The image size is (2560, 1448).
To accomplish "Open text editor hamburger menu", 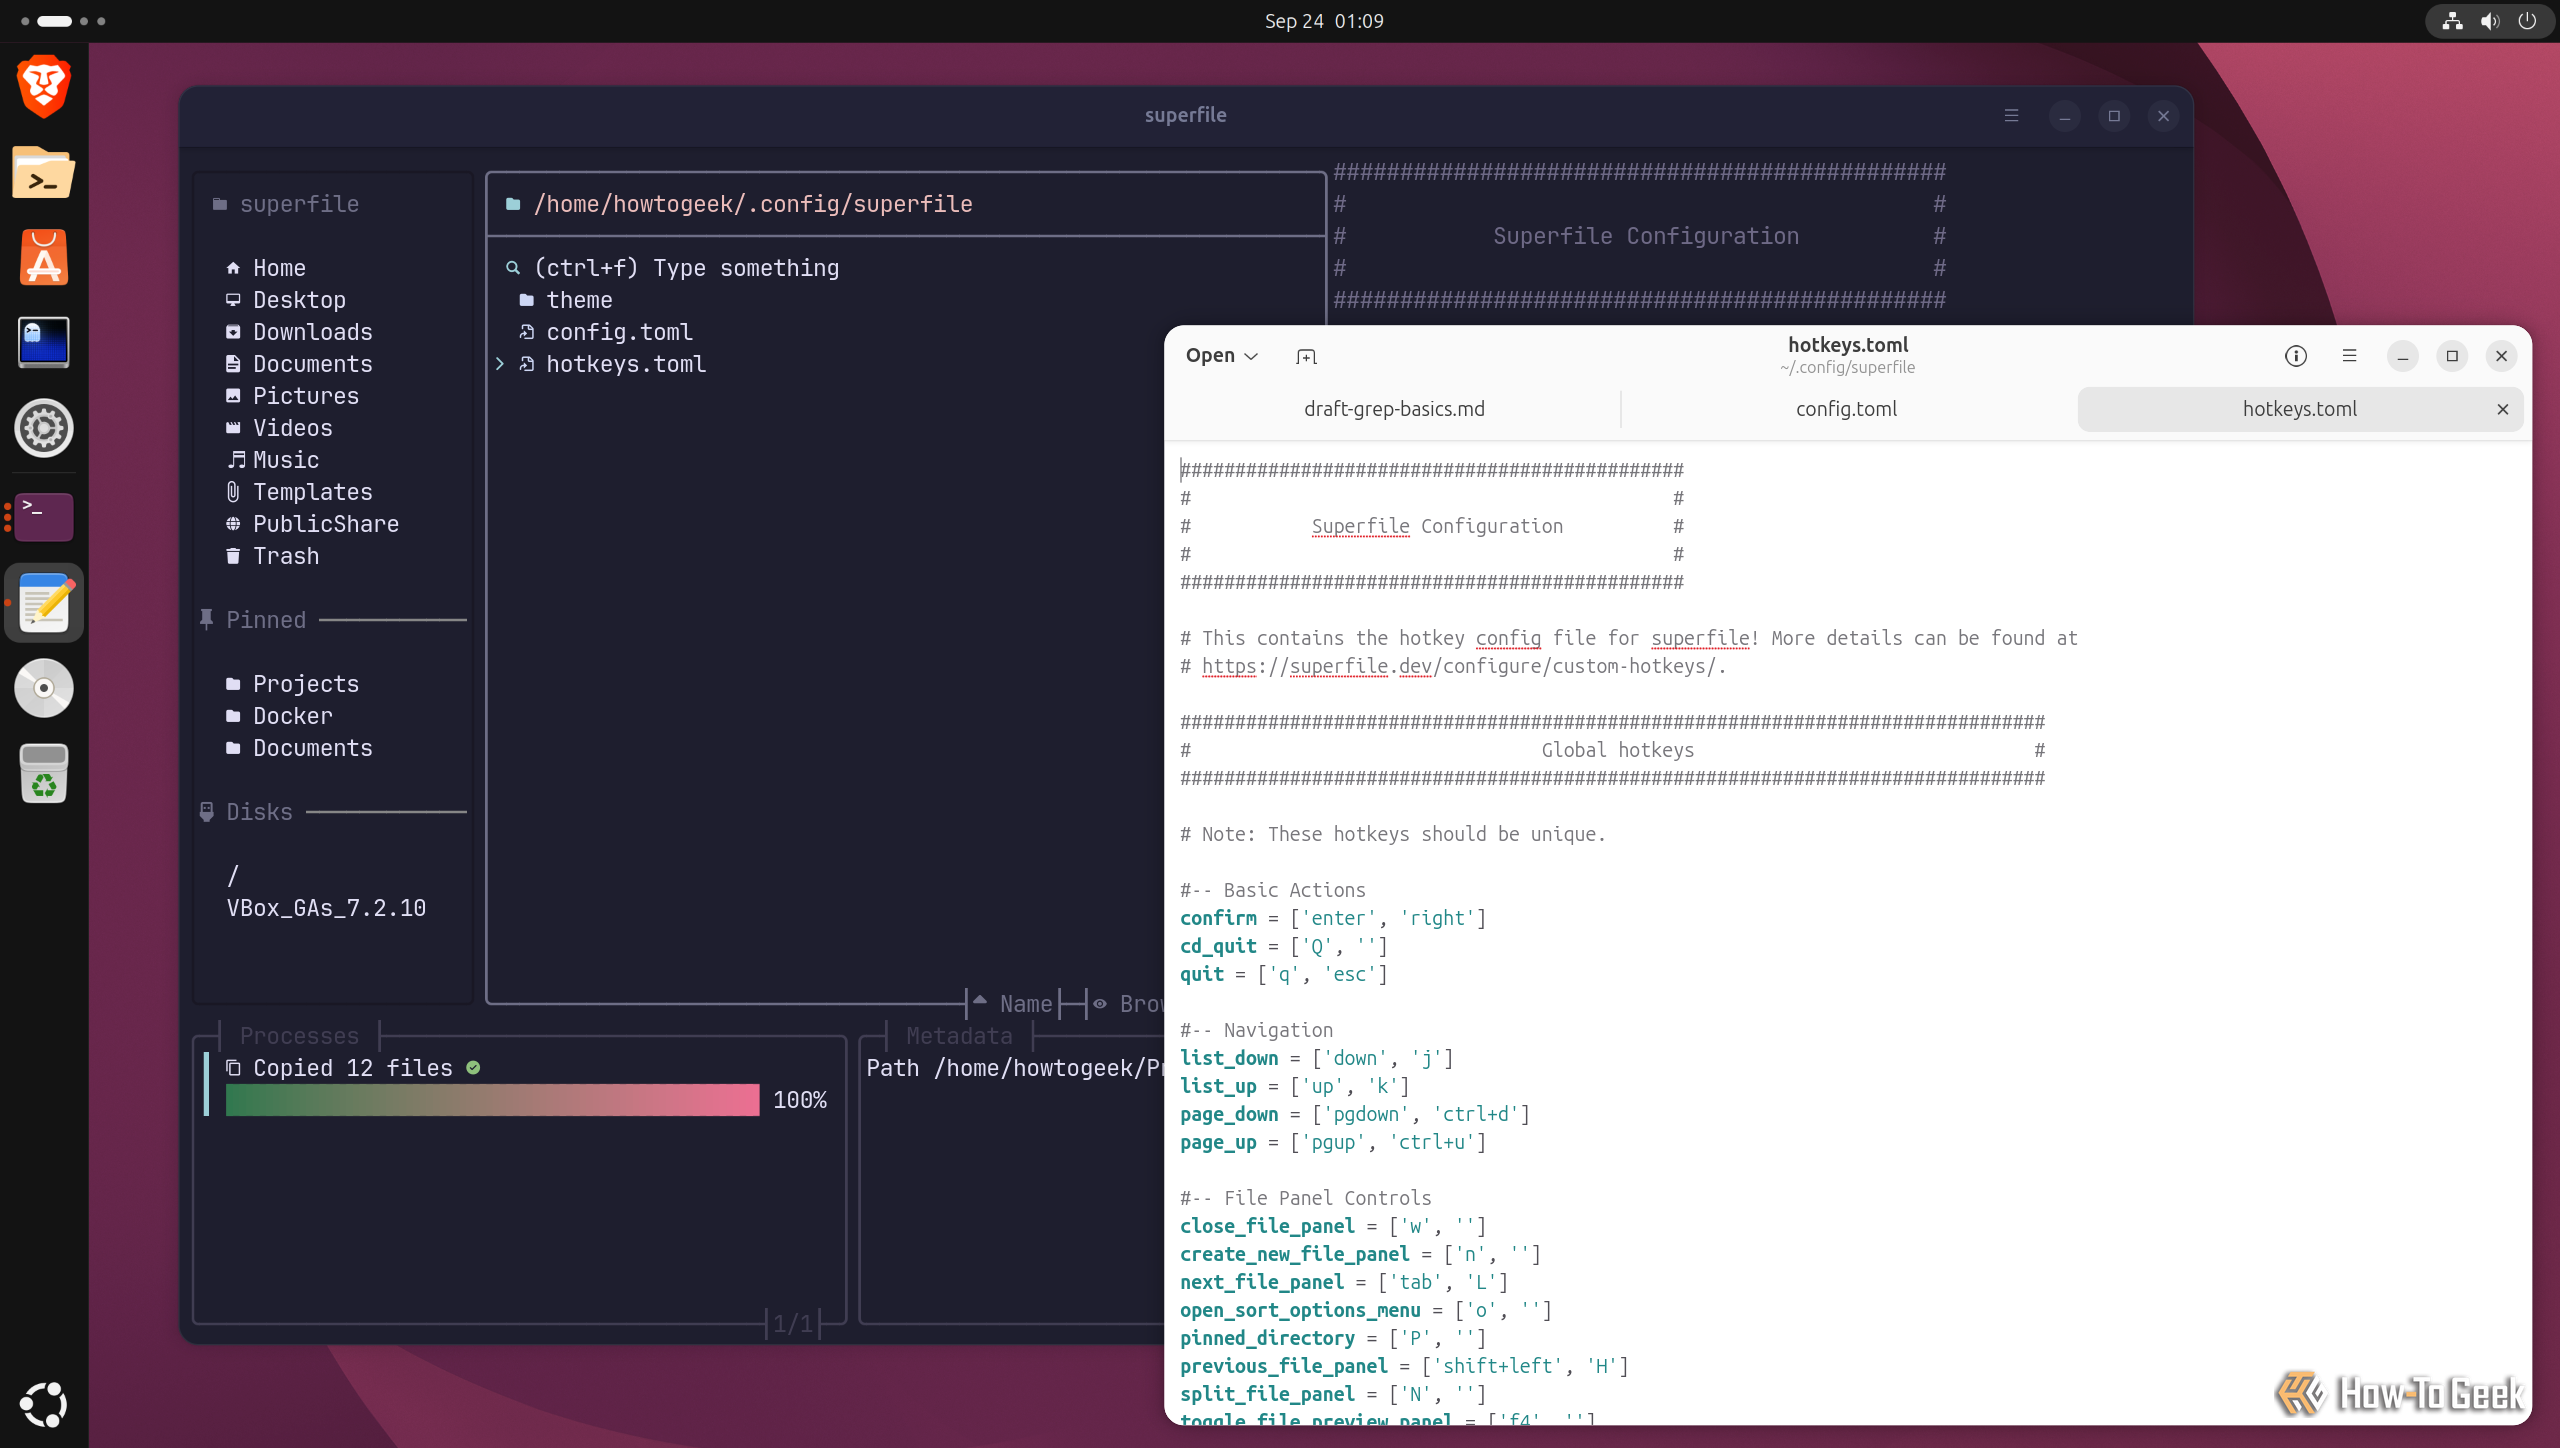I will pos(2350,356).
